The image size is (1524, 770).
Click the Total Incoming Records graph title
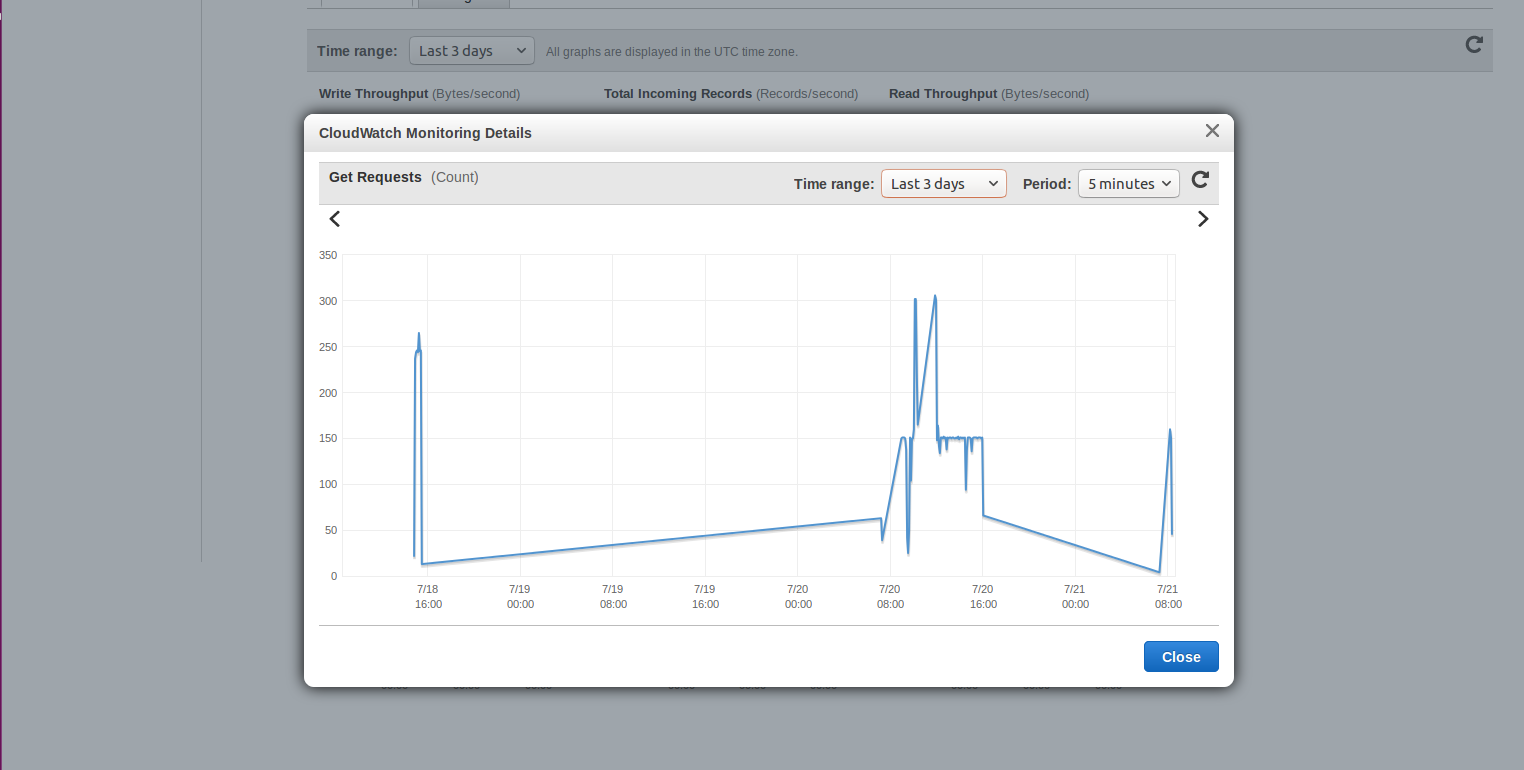tap(677, 94)
